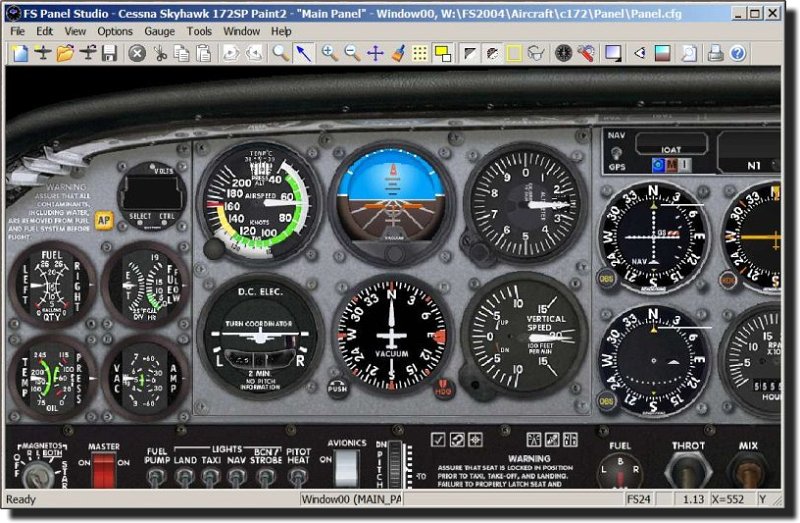The height and width of the screenshot is (523, 800).
Task: Click the red wrench settings icon
Action: pos(586,53)
